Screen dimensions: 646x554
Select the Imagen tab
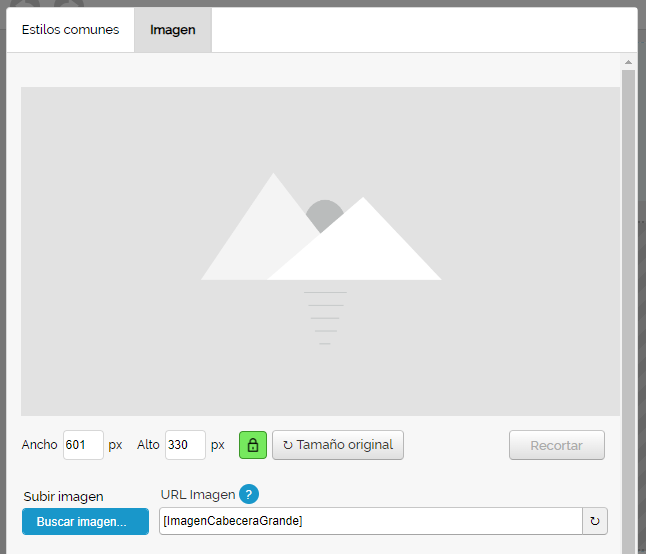[173, 30]
